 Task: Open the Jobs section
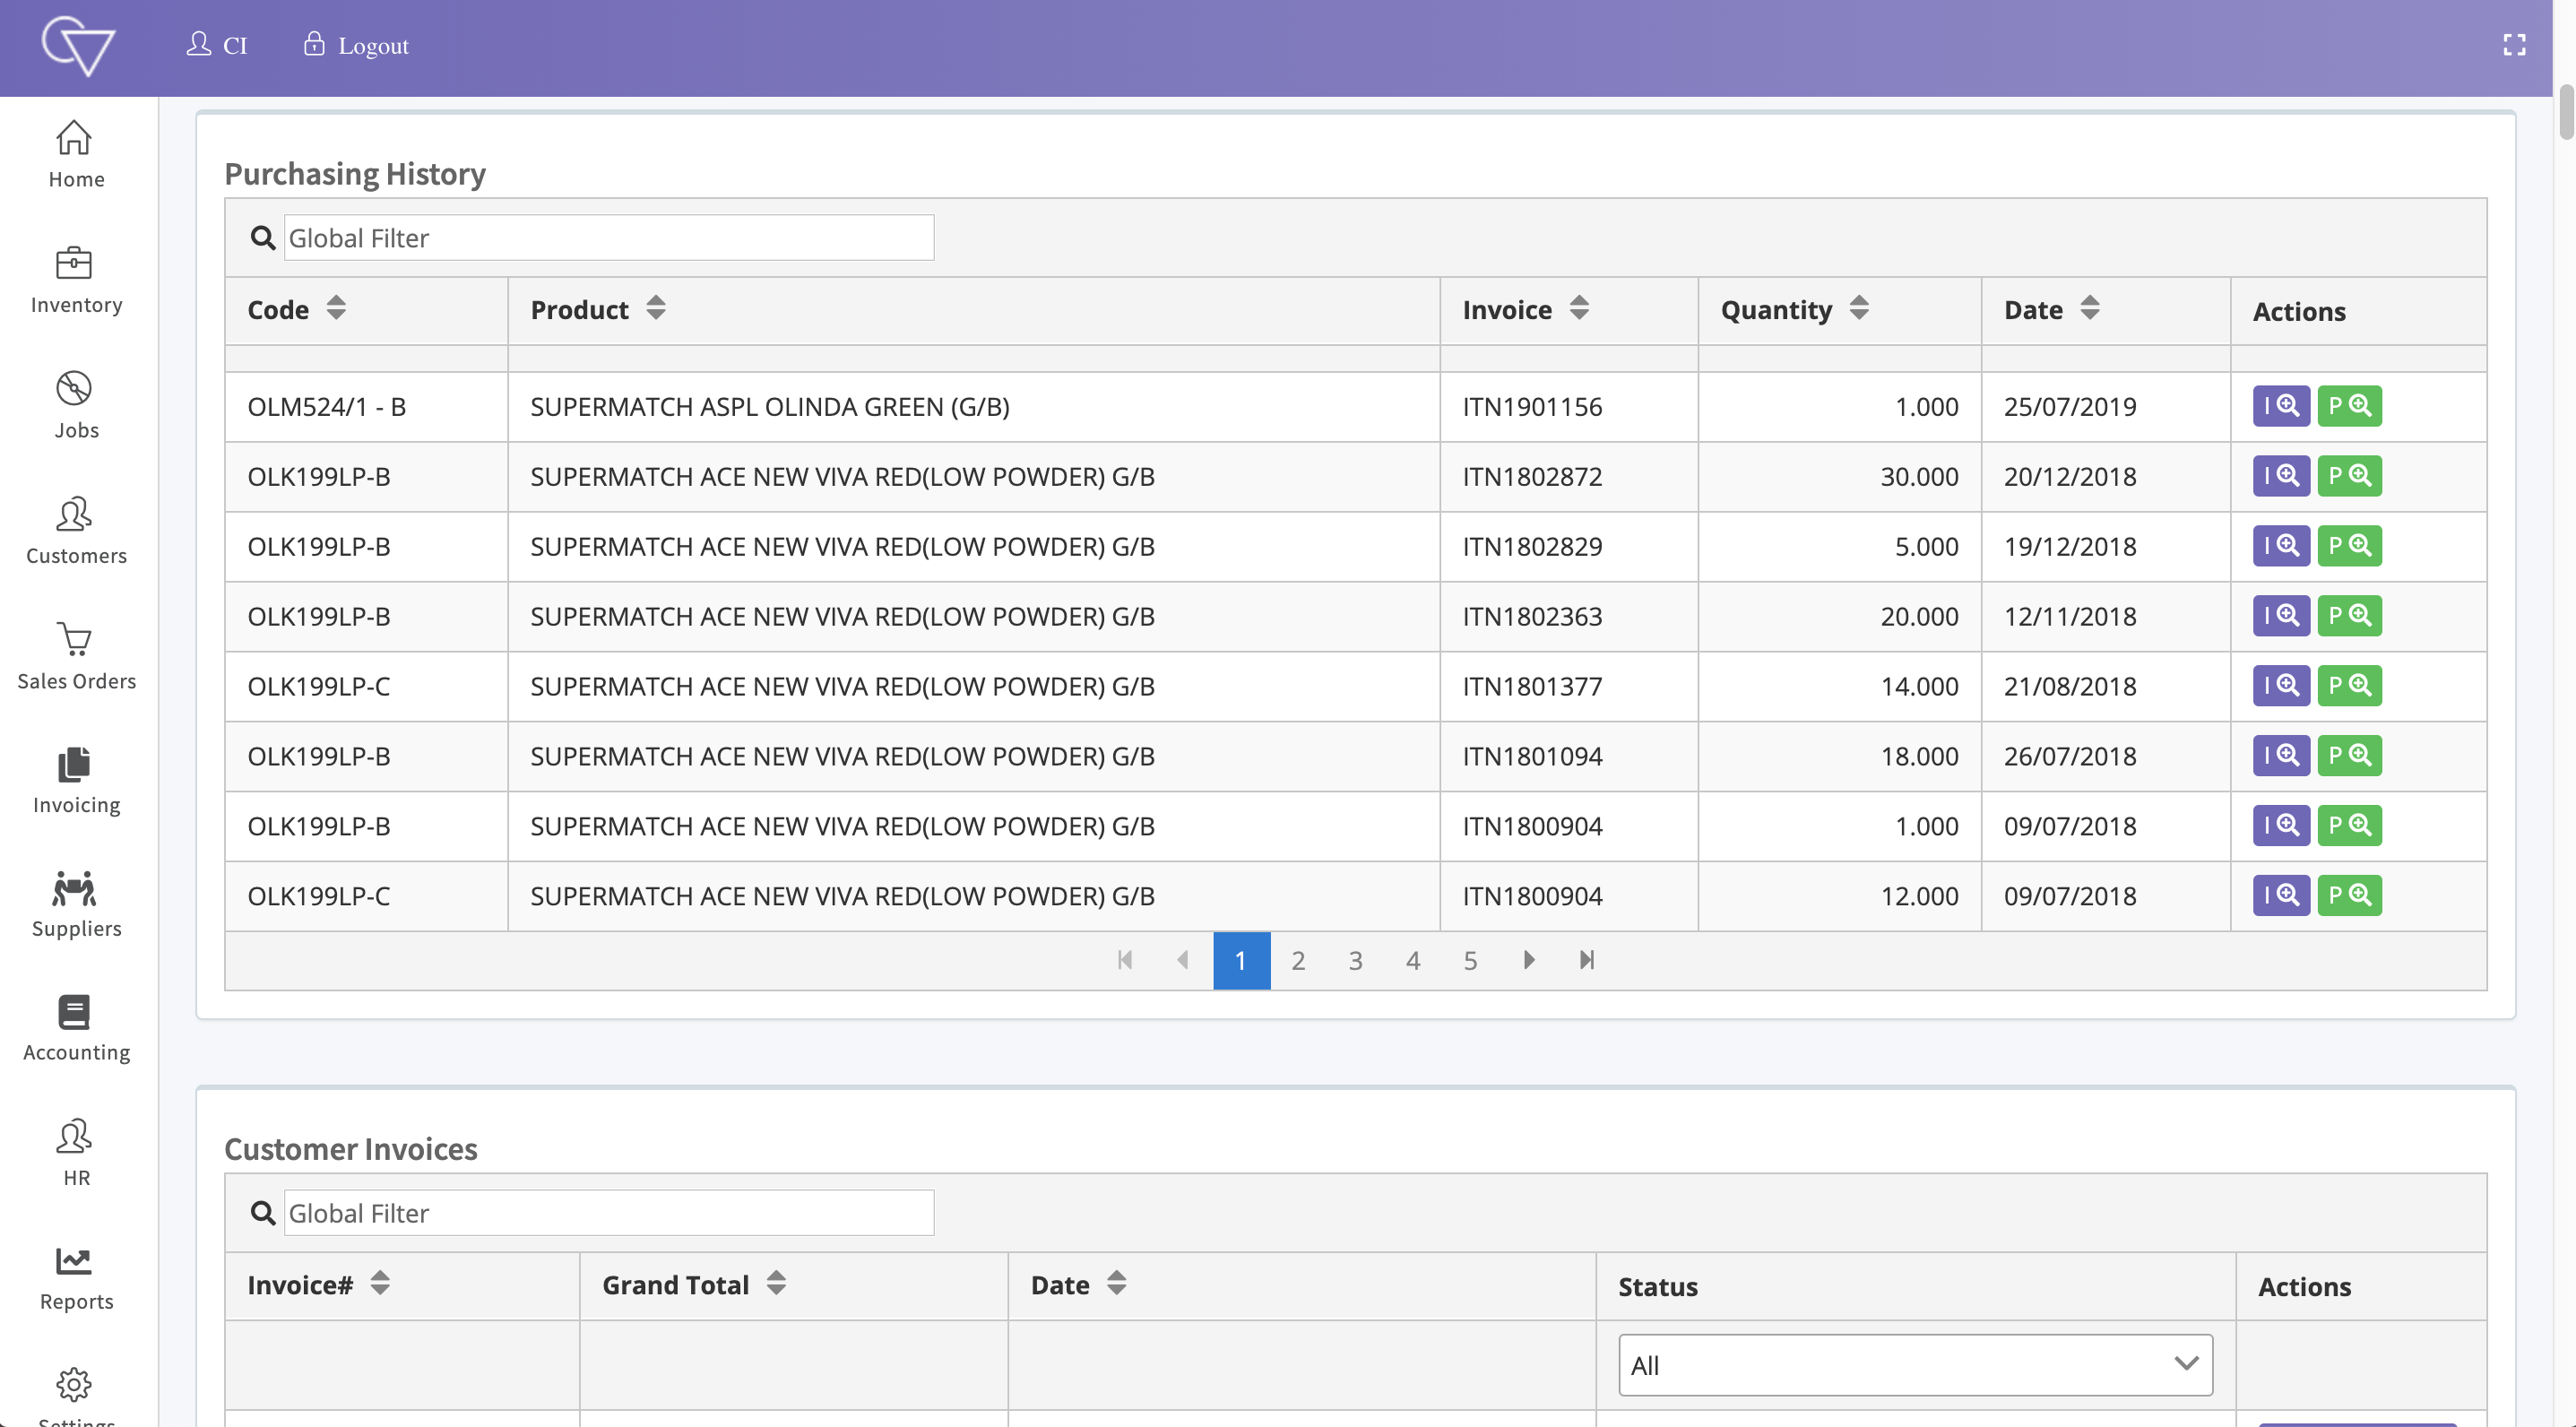(76, 403)
